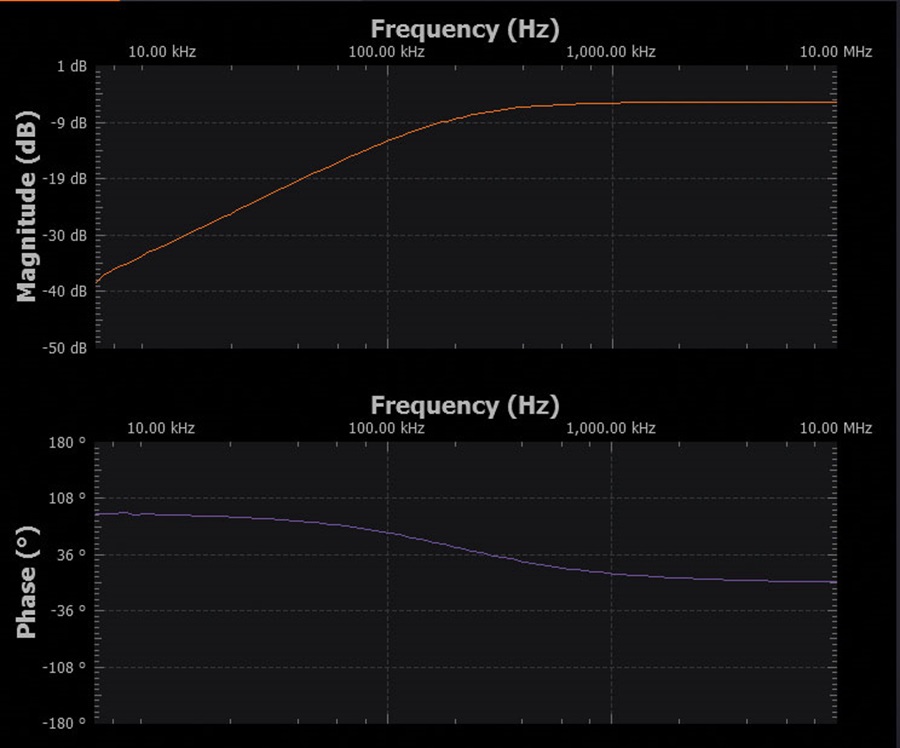Click 10.00 kHz label on magnitude plot

pos(162,52)
